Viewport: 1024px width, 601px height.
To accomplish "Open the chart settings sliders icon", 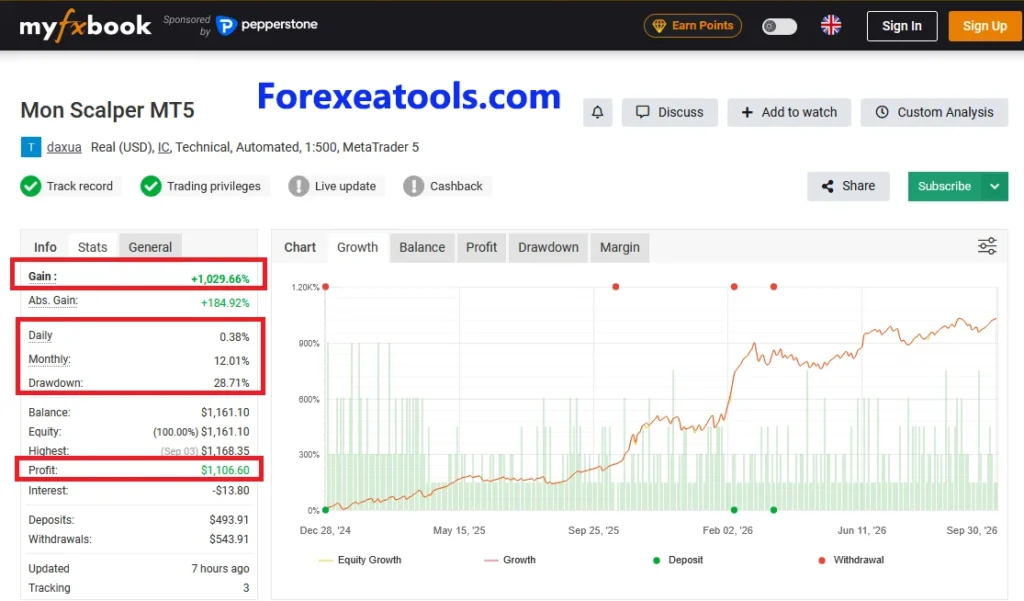I will [987, 246].
